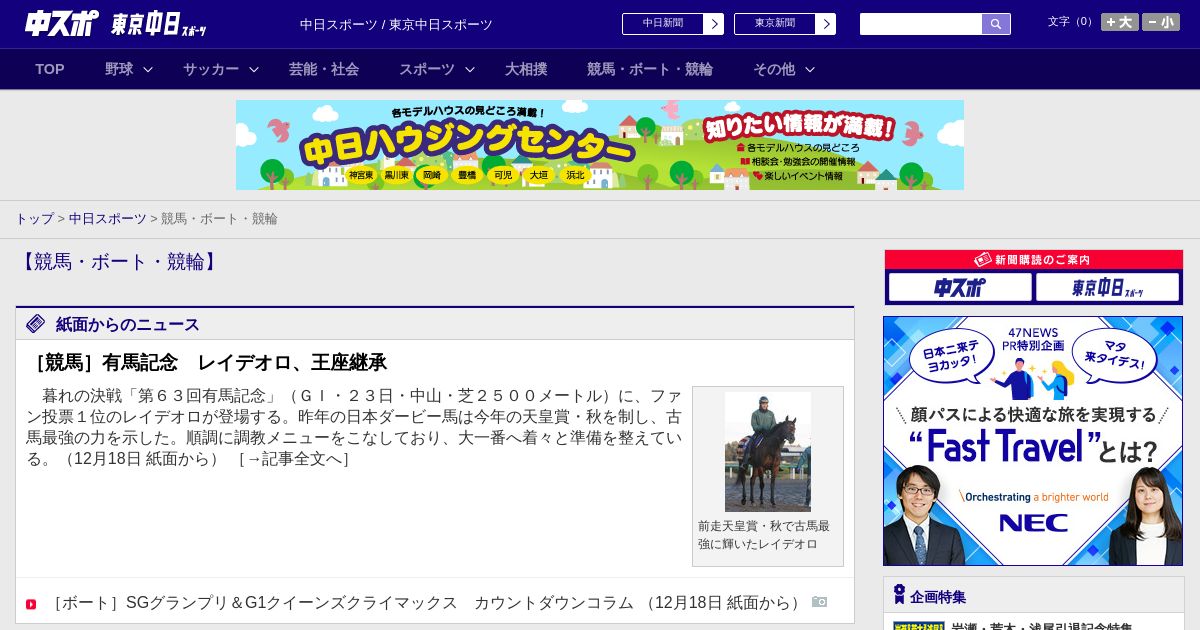Focus the site search input field
This screenshot has width=1200, height=630.
point(921,24)
